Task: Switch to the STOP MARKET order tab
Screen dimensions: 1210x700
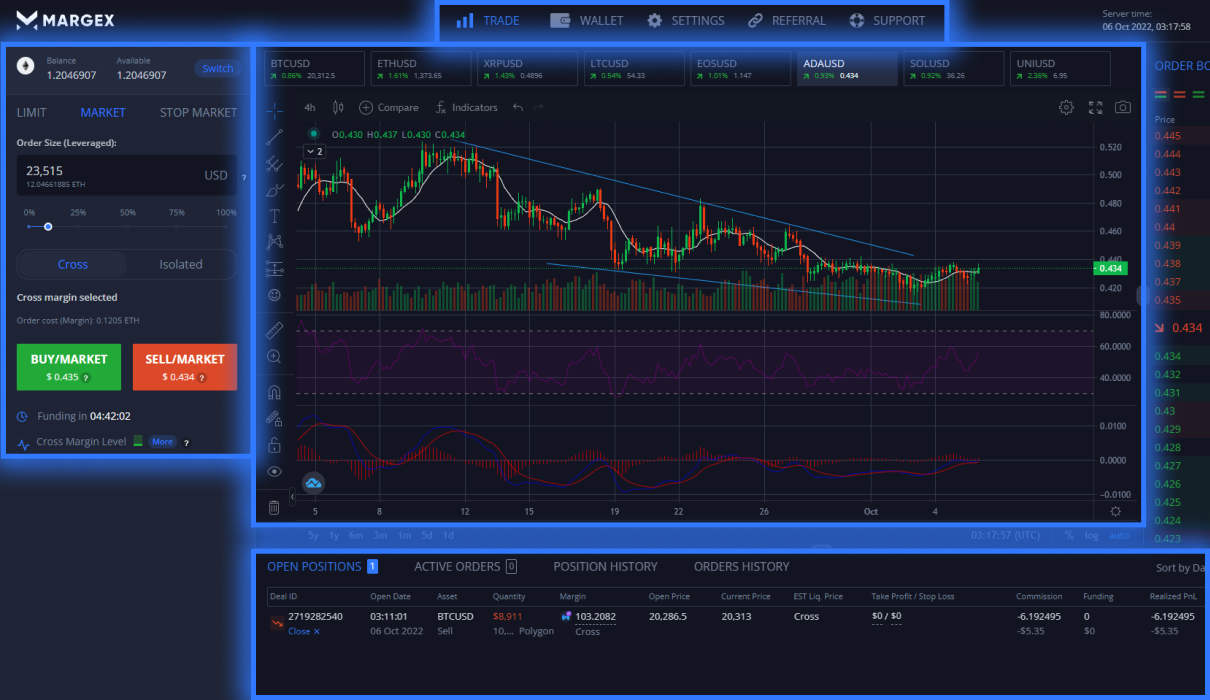Action: point(198,113)
